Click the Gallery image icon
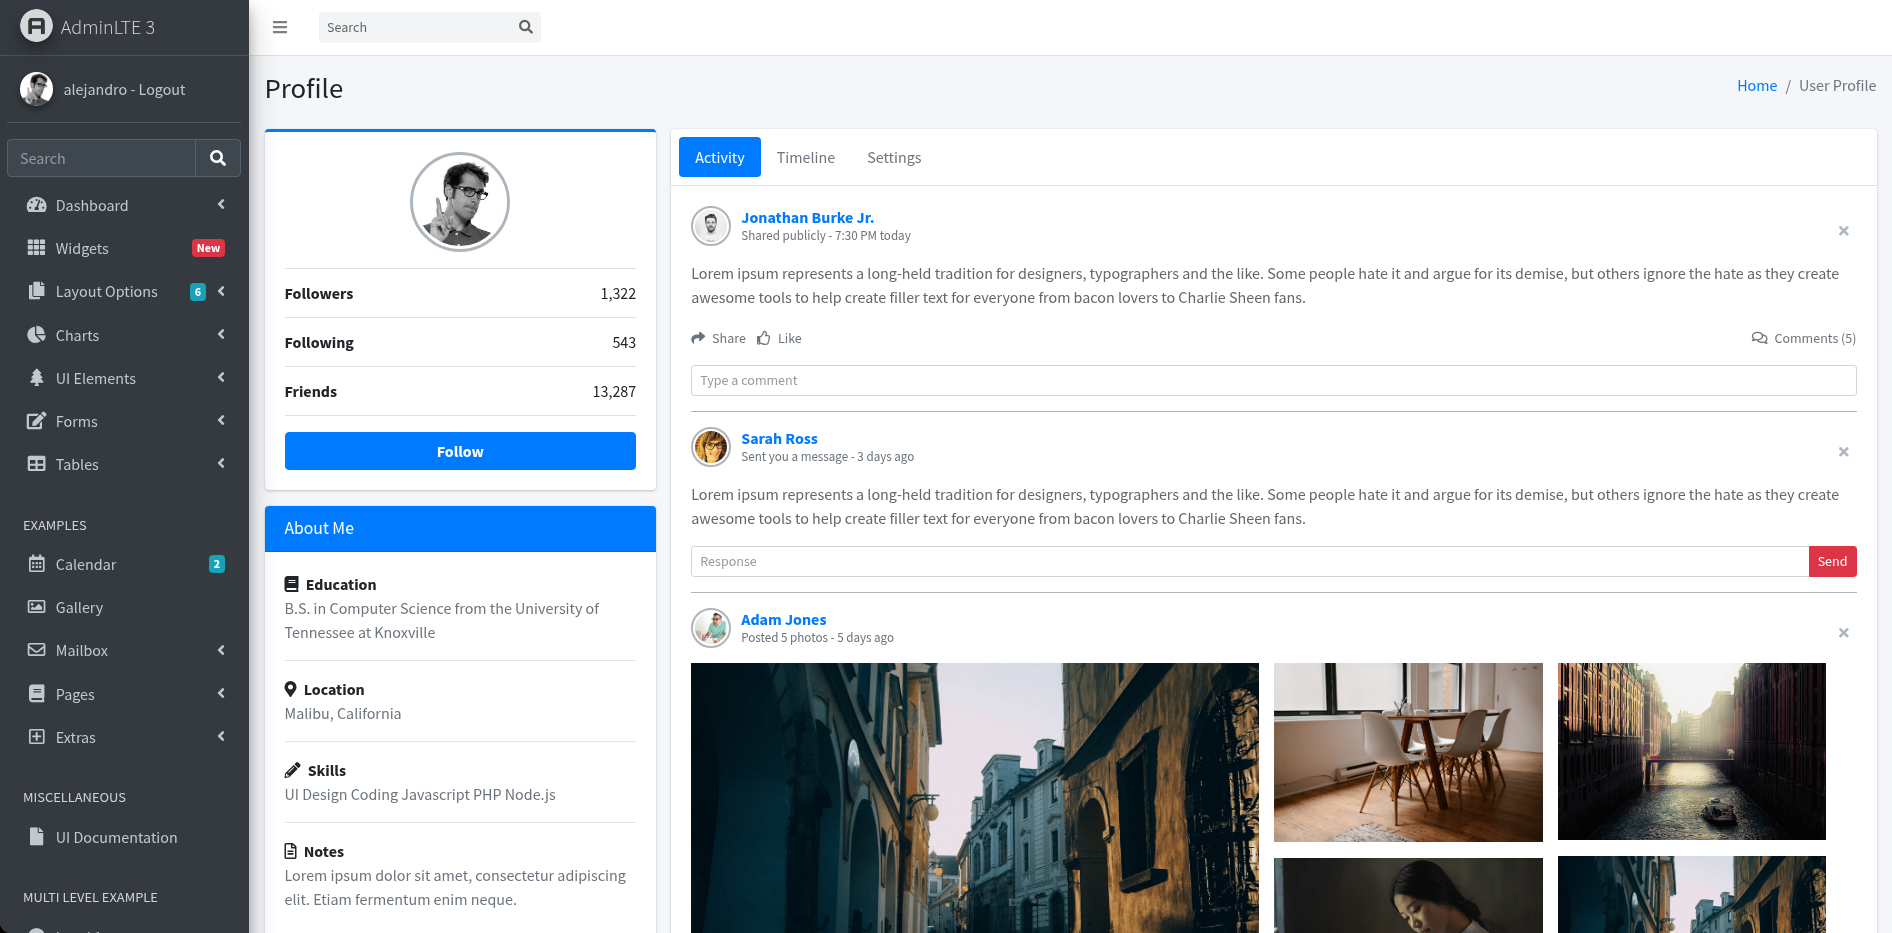This screenshot has width=1892, height=933. tap(37, 607)
